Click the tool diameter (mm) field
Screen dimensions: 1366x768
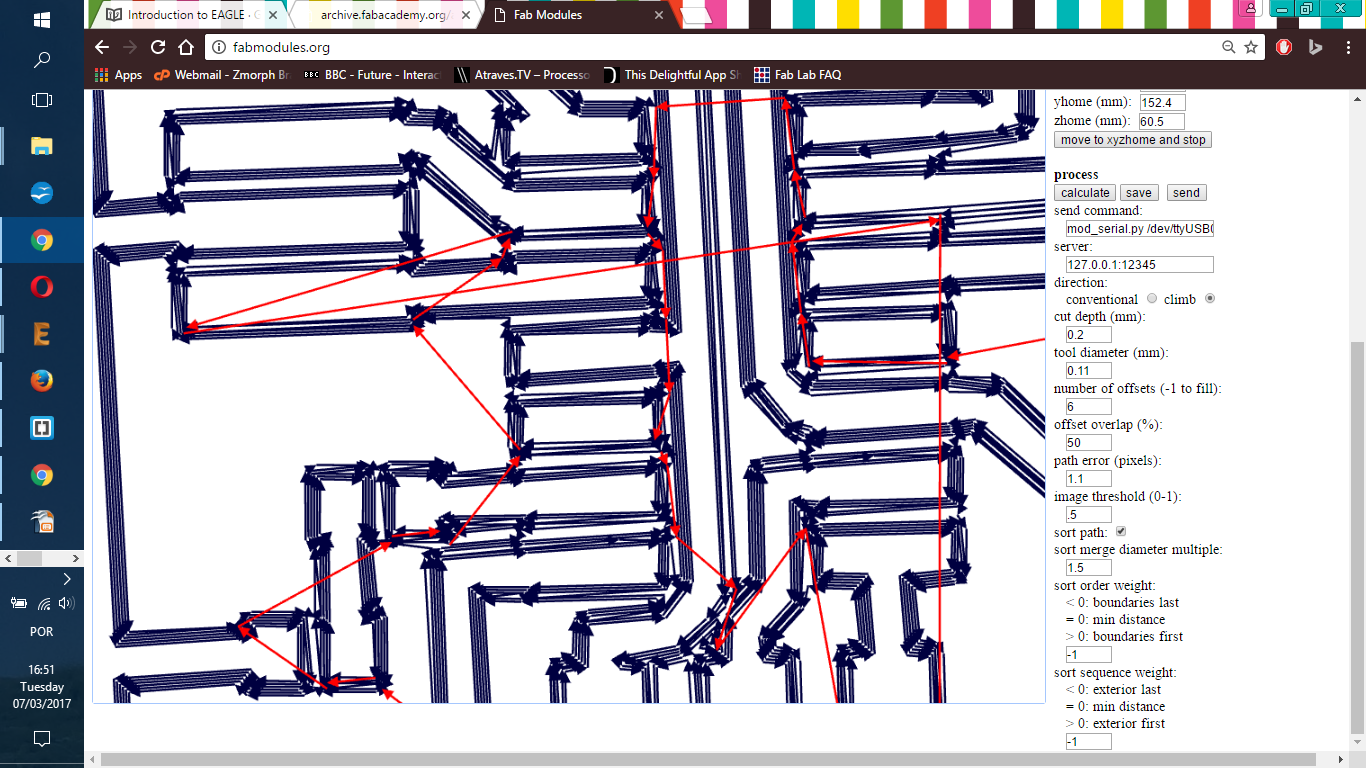pyautogui.click(x=1089, y=371)
